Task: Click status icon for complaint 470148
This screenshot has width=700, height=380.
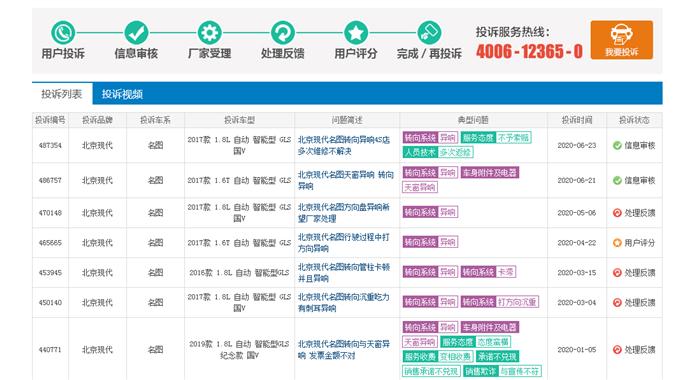Action: coord(617,213)
